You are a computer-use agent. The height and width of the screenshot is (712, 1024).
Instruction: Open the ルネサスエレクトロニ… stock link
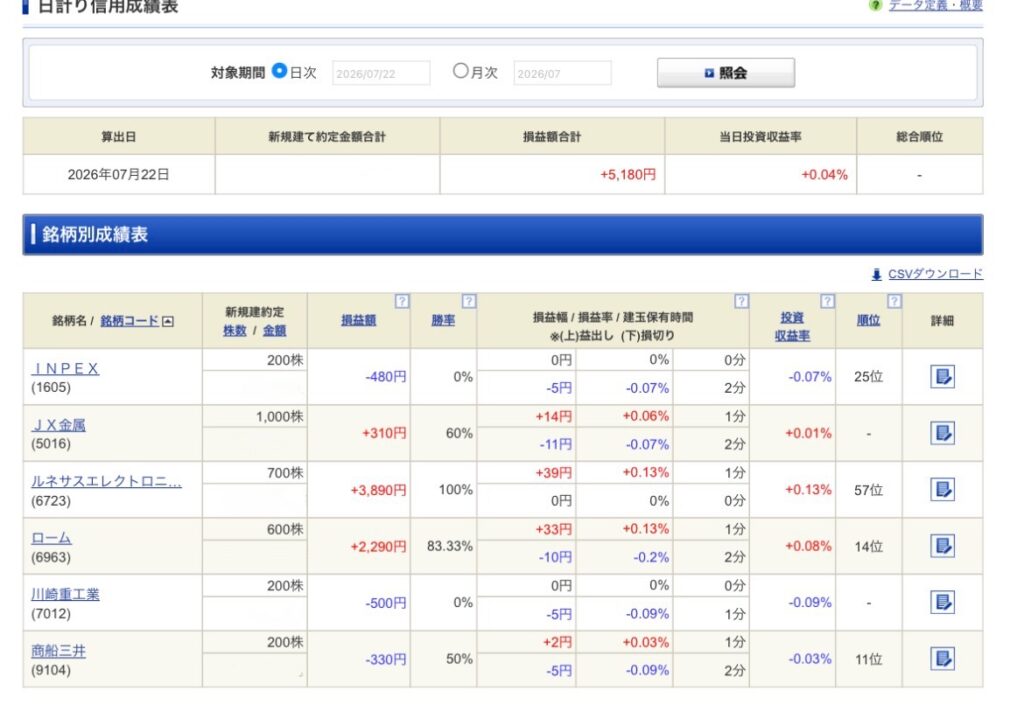pos(106,481)
